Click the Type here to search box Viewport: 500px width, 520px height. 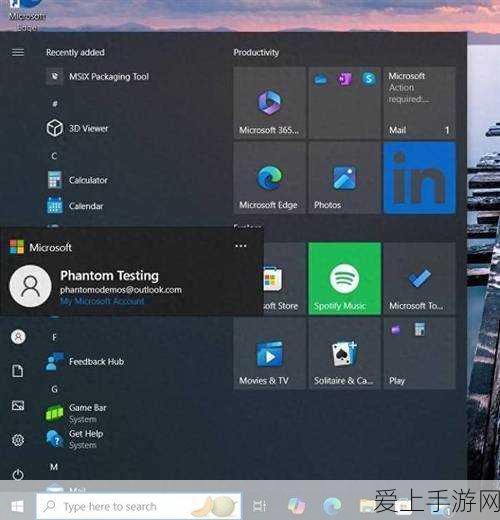click(138, 507)
